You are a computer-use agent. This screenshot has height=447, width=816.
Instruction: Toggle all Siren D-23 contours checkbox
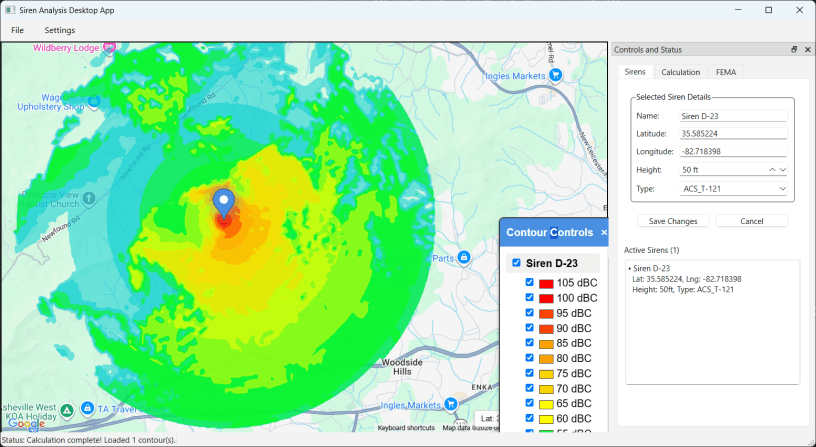(x=516, y=263)
